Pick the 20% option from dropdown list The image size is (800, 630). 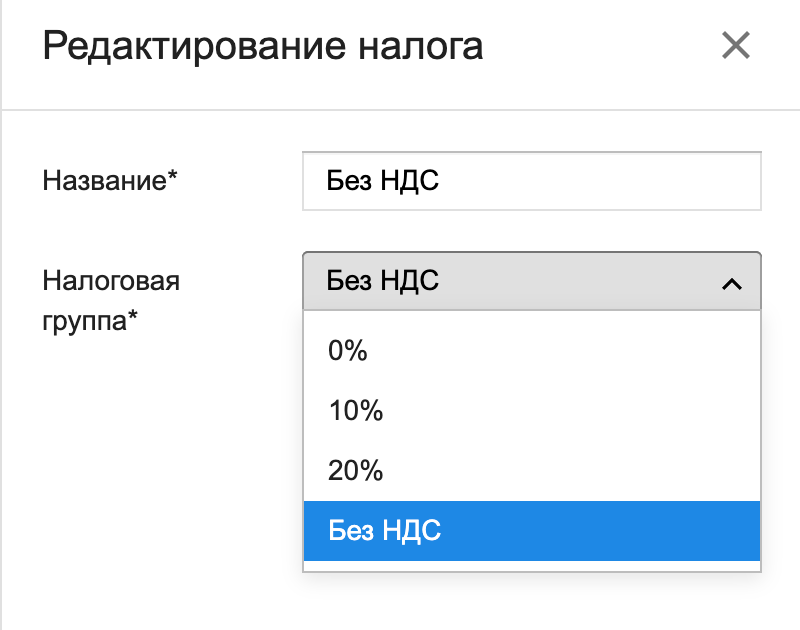531,471
